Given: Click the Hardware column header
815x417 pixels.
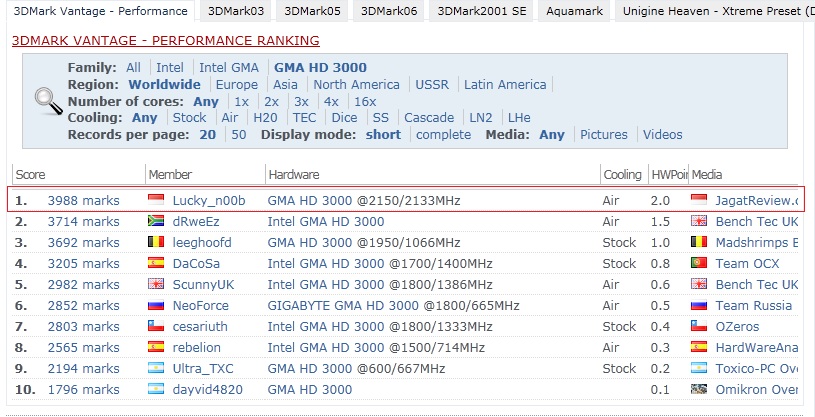Looking at the screenshot, I should (293, 175).
